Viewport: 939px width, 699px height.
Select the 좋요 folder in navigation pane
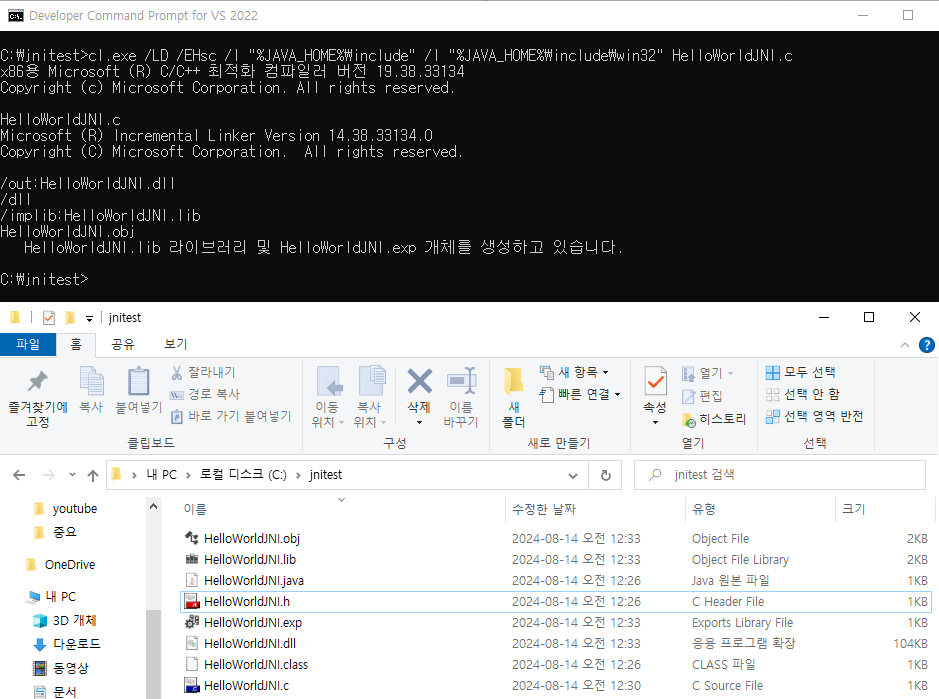64,532
